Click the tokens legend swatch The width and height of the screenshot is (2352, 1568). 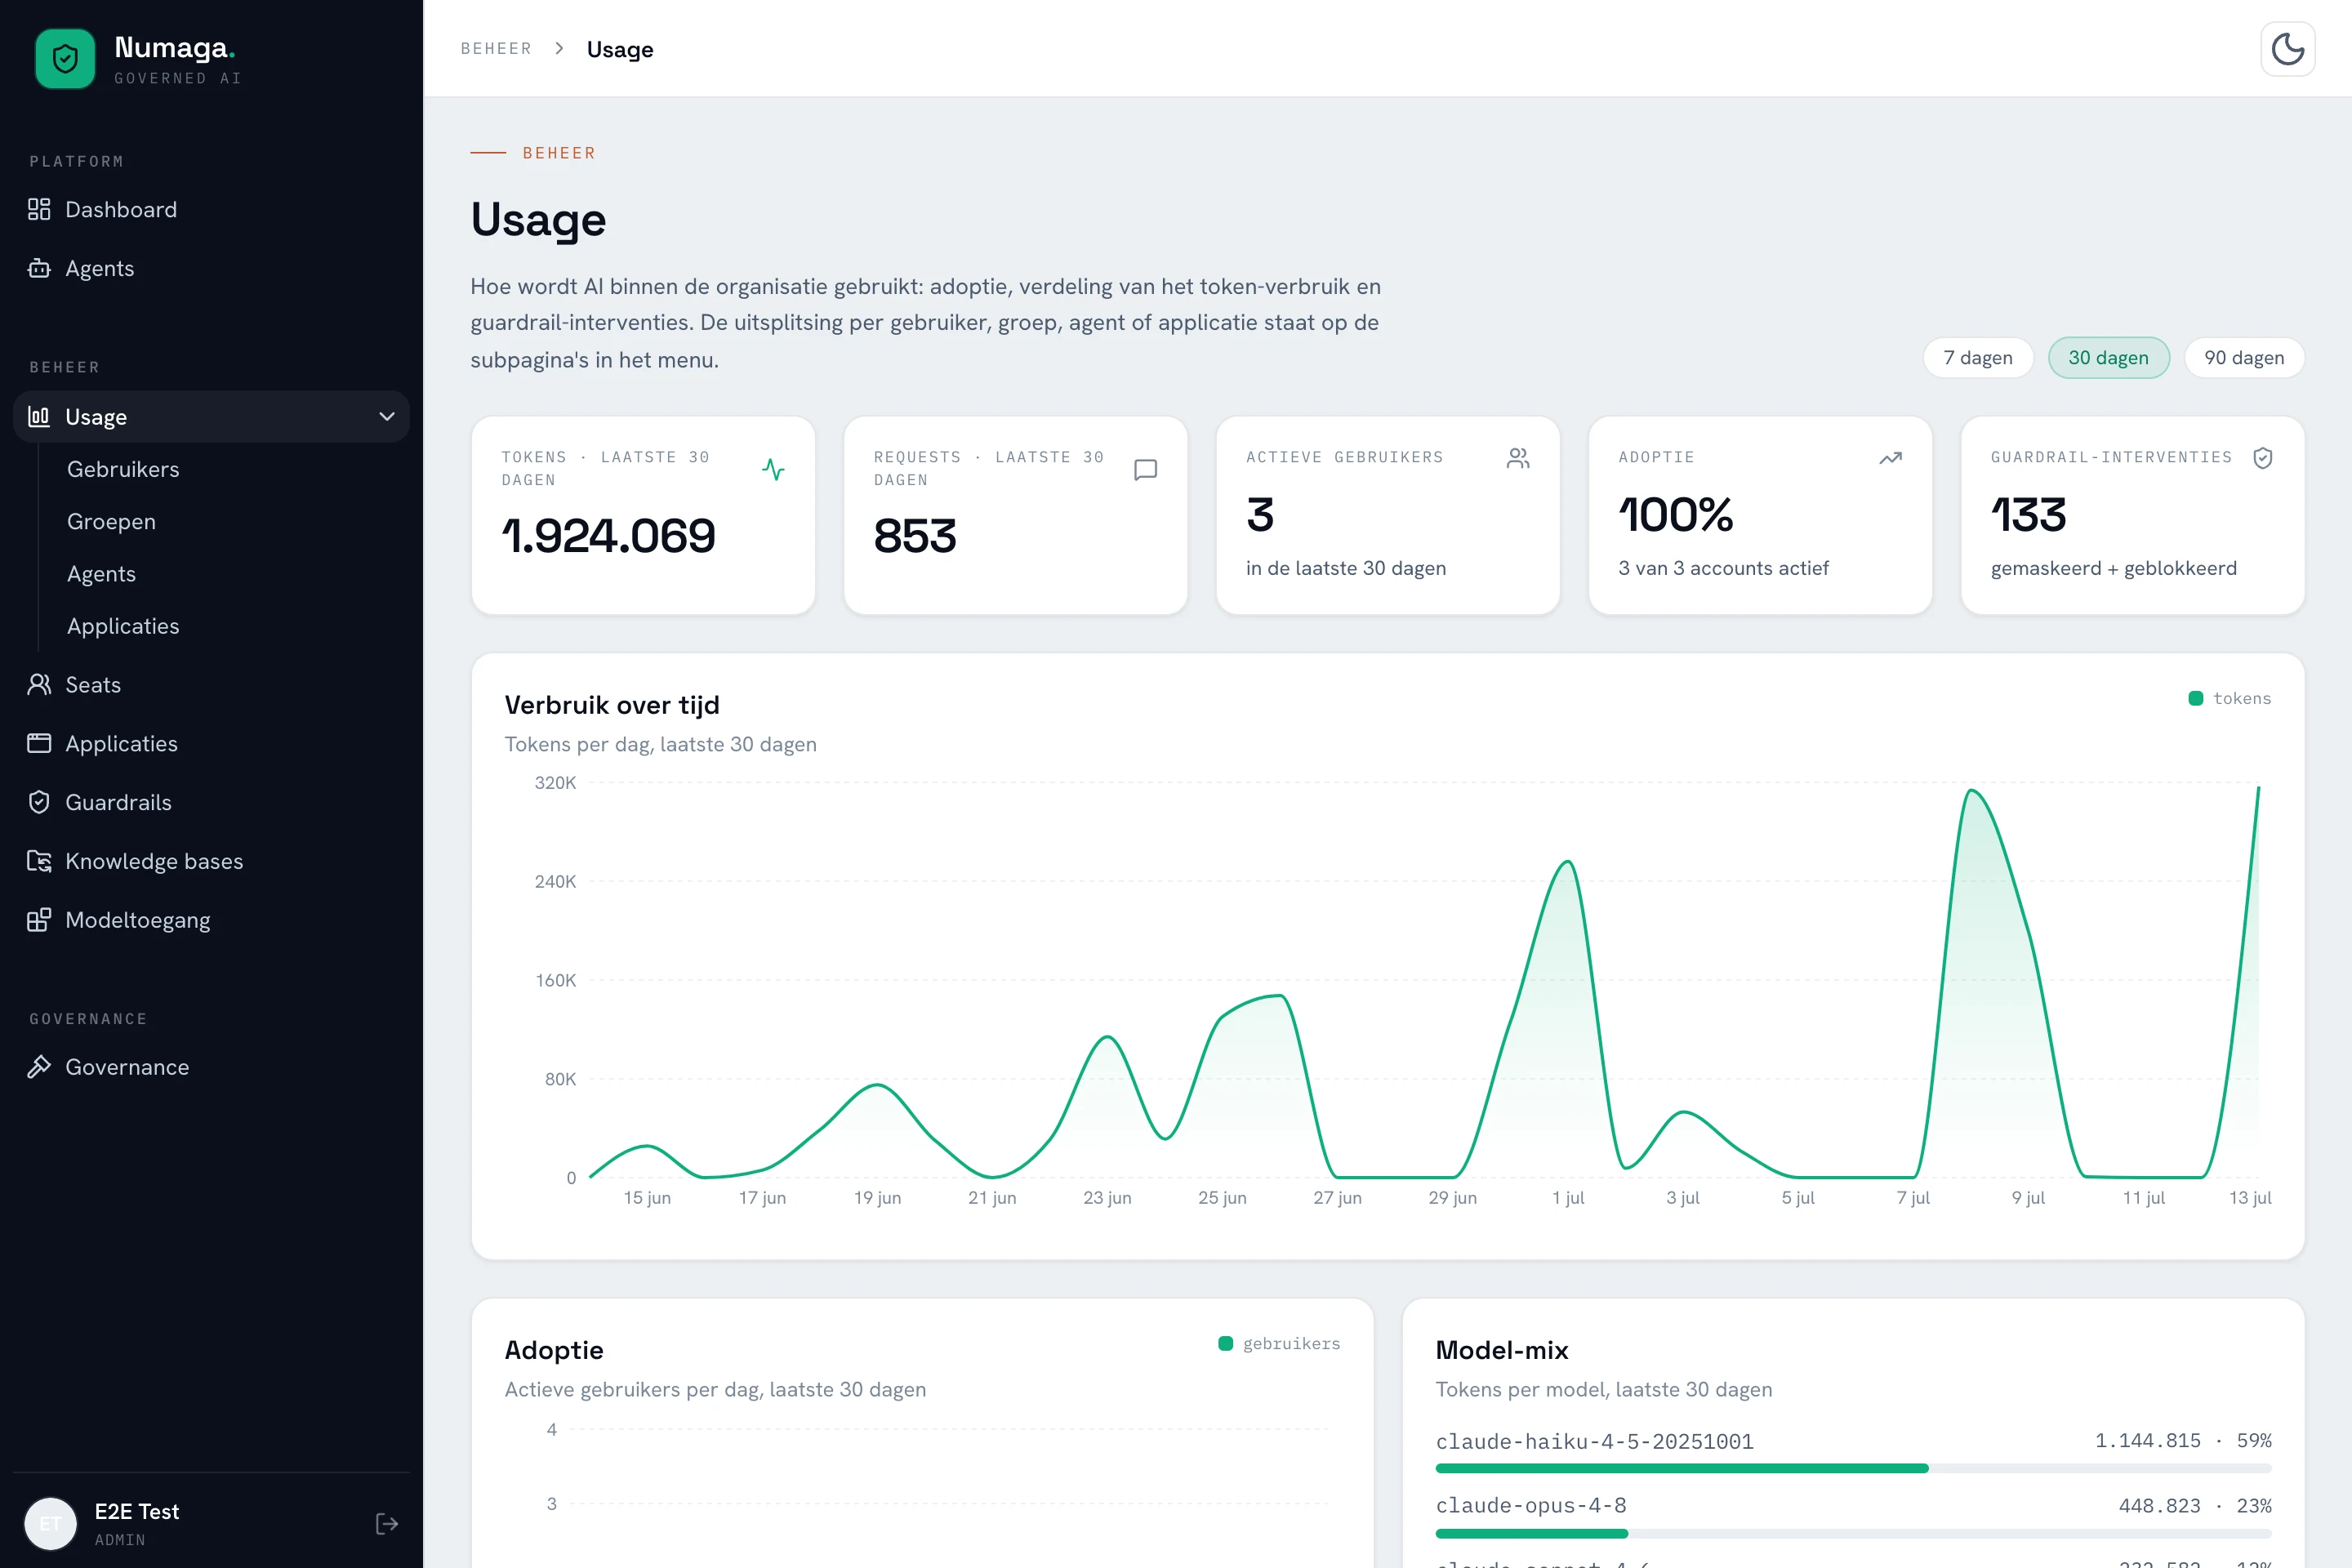[2196, 698]
